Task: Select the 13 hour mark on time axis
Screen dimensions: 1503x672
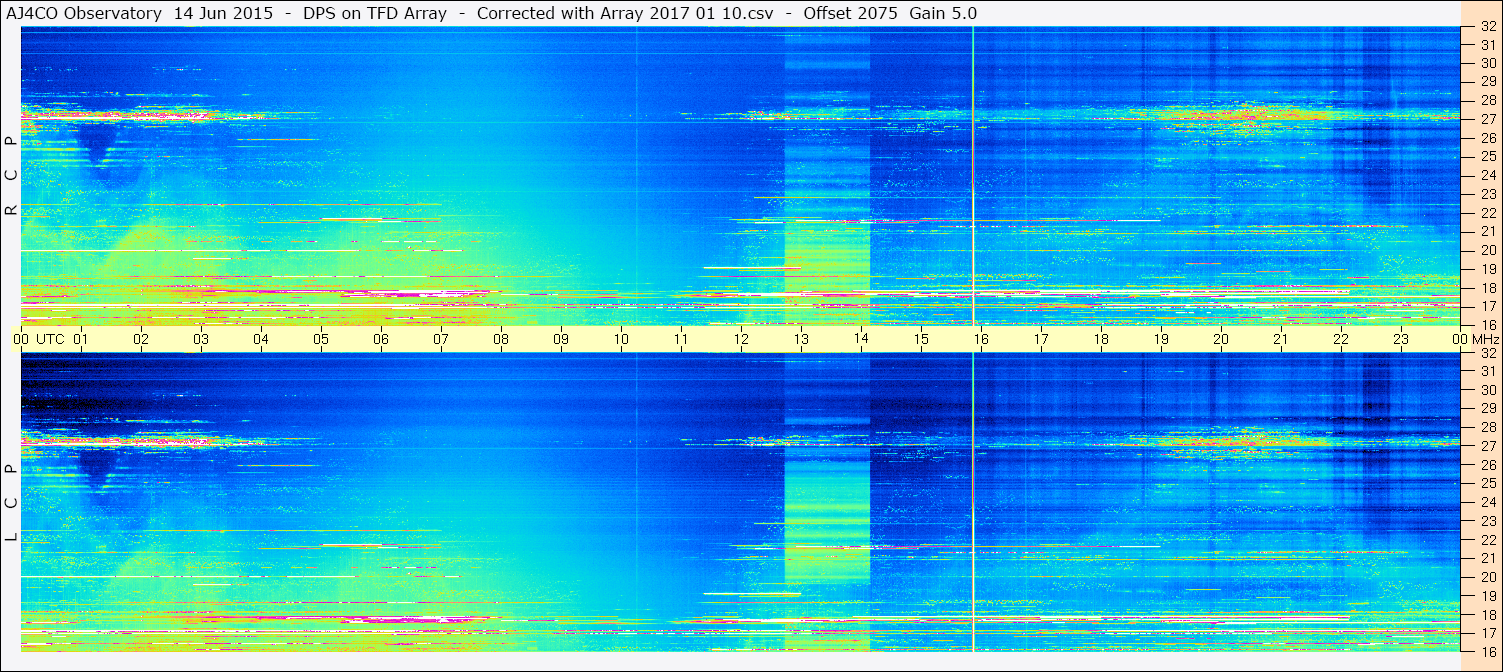Action: click(x=801, y=339)
